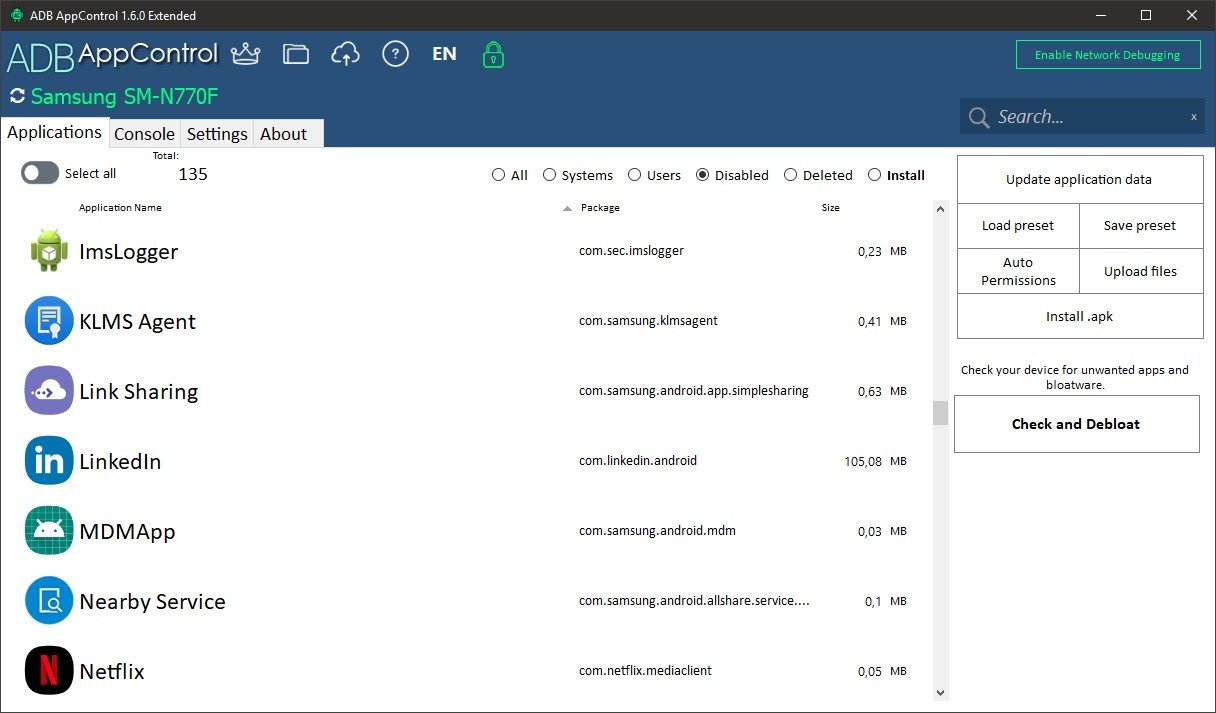Select the Install radio button
The height and width of the screenshot is (713, 1216).
point(875,175)
